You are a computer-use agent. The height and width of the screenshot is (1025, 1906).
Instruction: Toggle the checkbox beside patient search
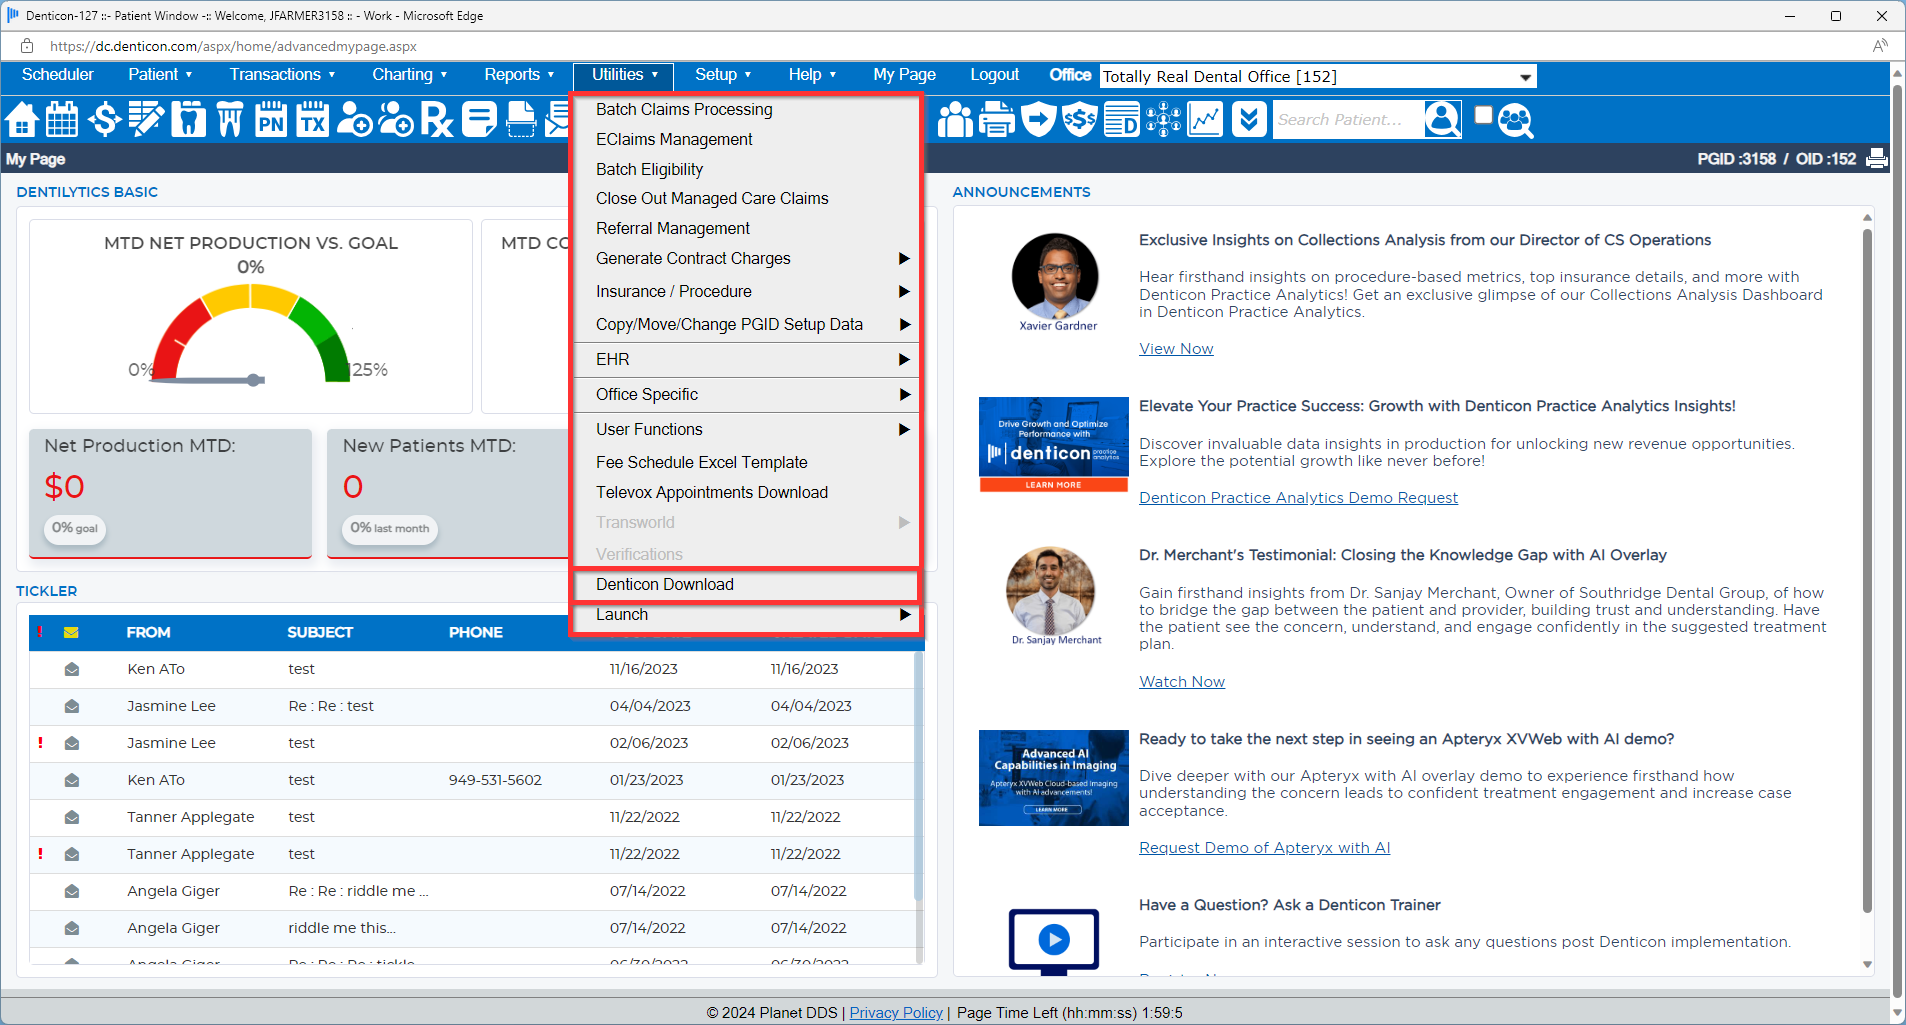pos(1484,115)
